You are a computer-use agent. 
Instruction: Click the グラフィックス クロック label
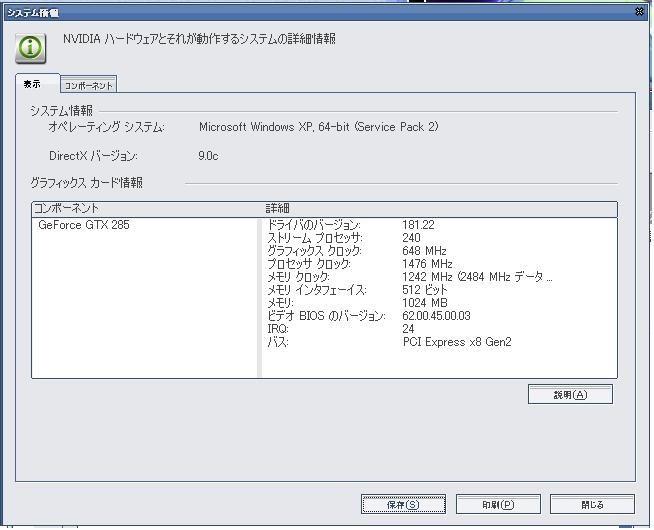click(x=314, y=251)
